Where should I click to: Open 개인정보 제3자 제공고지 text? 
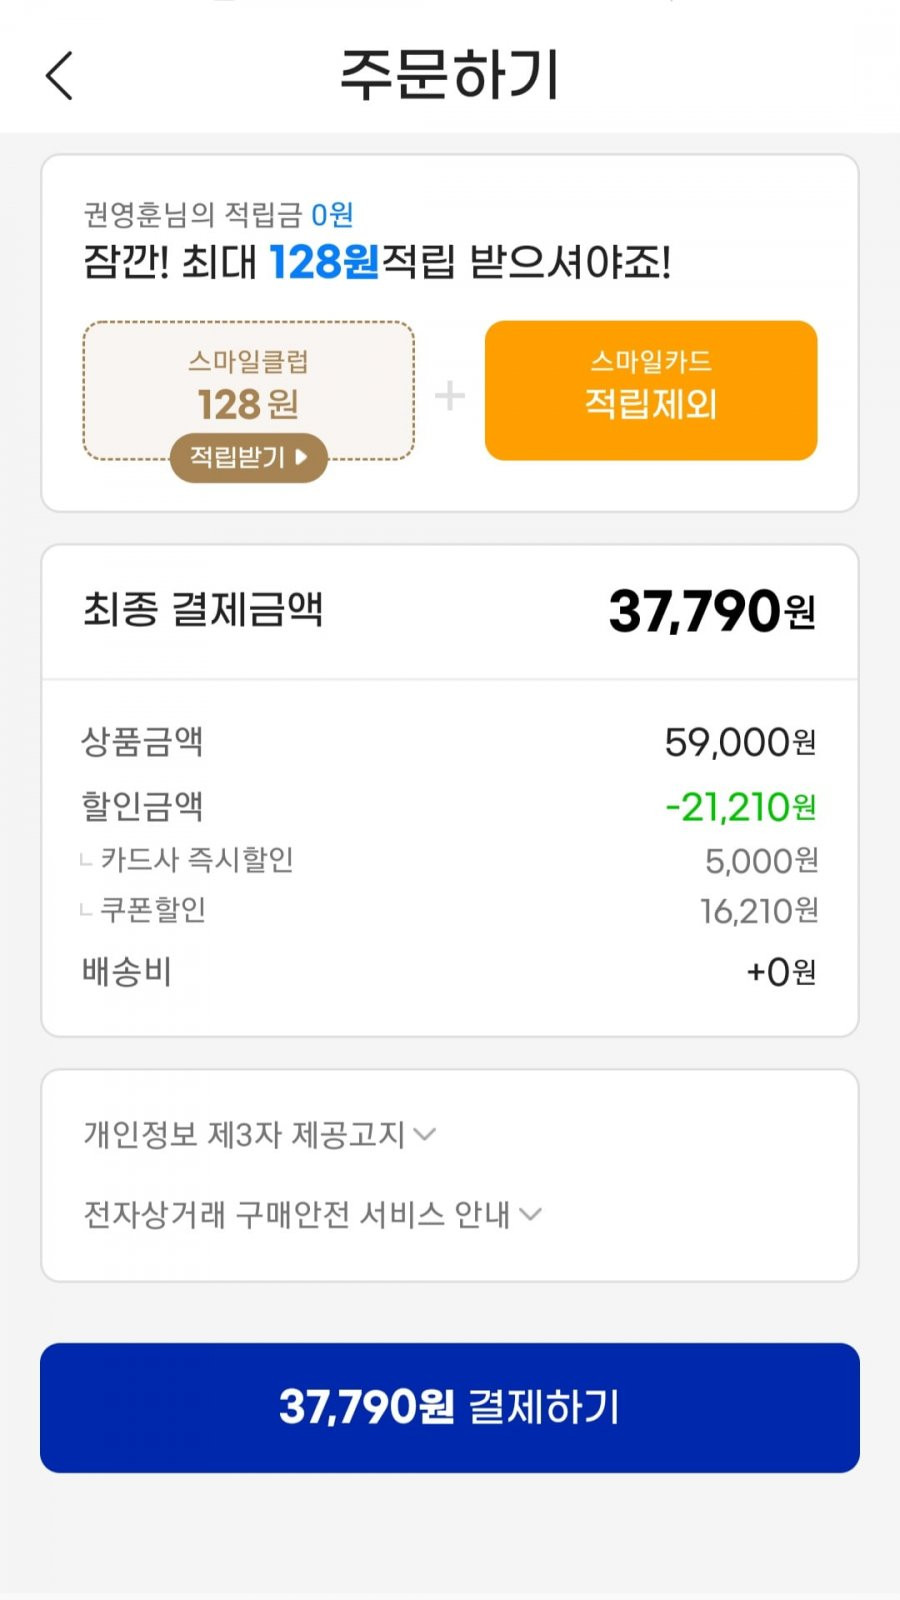[244, 1134]
